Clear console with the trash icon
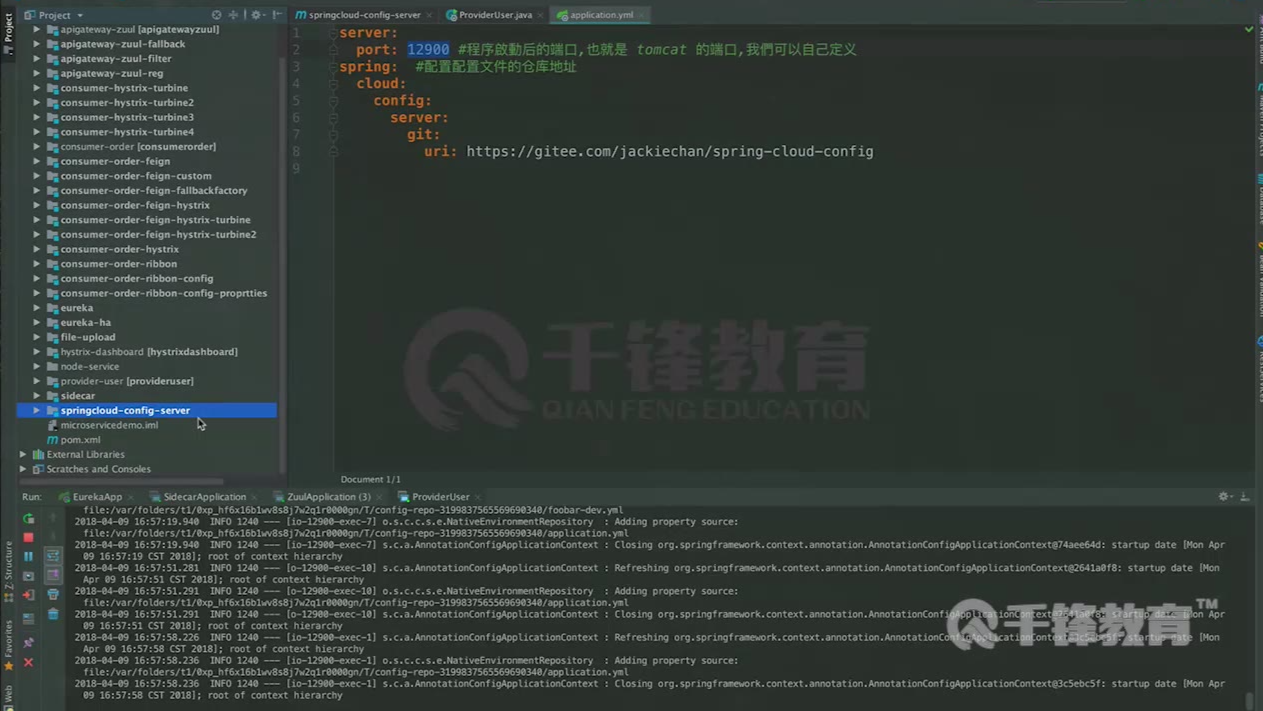This screenshot has width=1263, height=711. click(53, 614)
